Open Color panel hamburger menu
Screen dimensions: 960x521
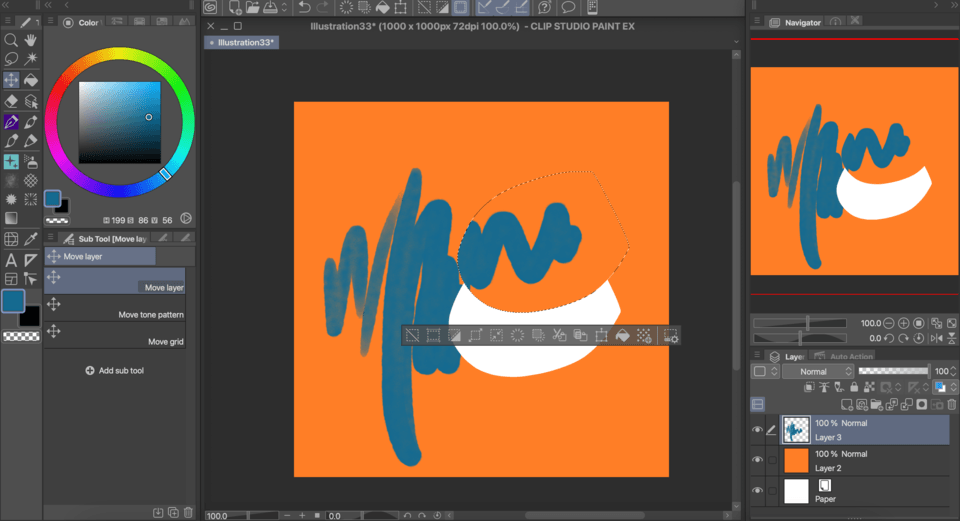point(51,22)
